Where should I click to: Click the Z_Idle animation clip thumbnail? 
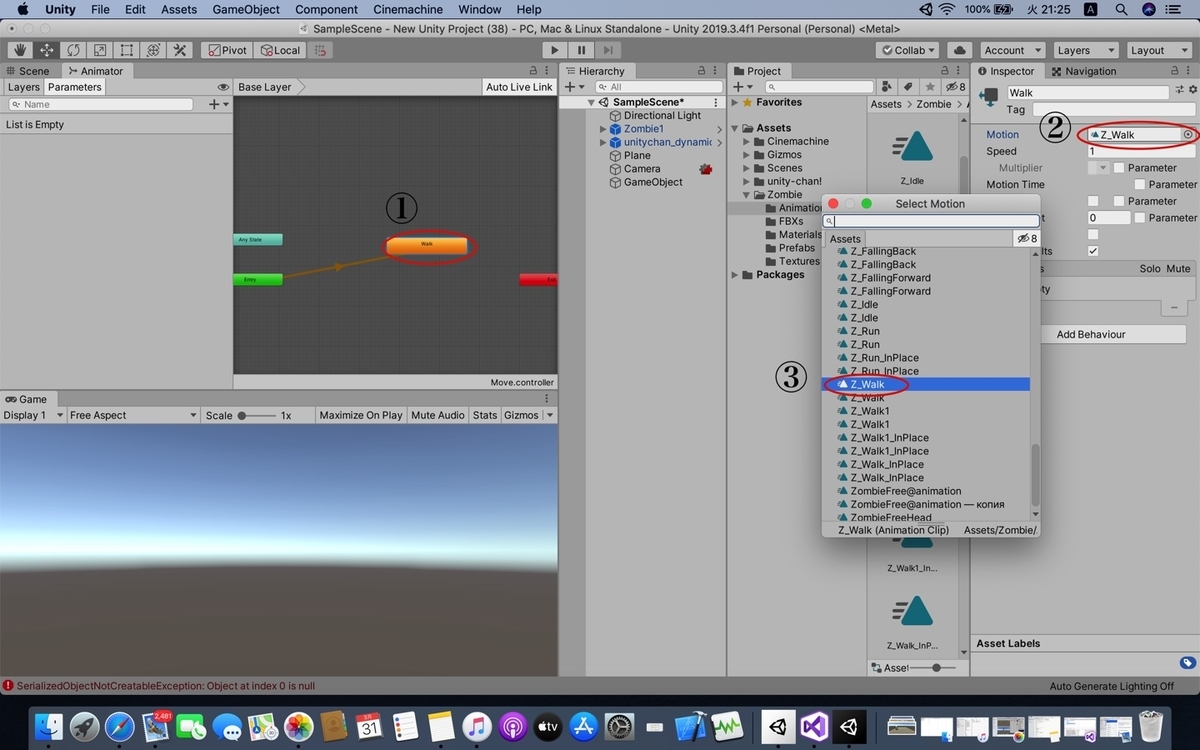coord(912,147)
